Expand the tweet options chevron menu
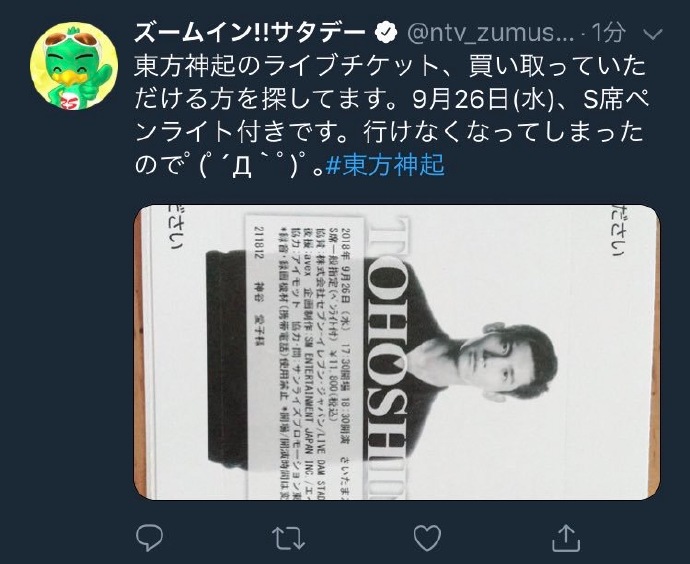Image resolution: width=690 pixels, height=564 pixels. pos(653,34)
